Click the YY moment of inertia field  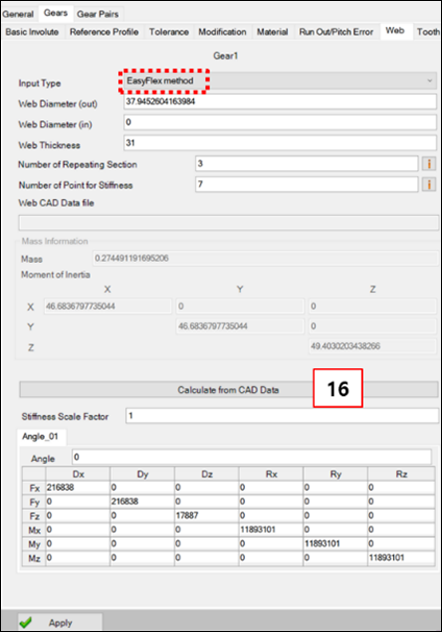coord(240,326)
